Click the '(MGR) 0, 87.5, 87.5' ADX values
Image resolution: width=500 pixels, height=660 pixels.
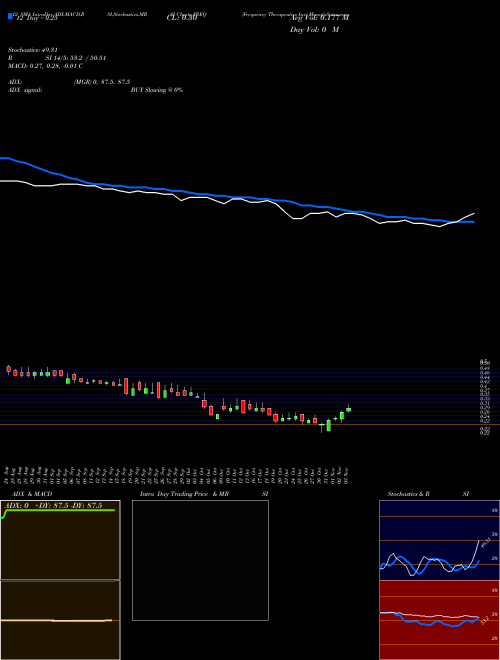click(102, 82)
